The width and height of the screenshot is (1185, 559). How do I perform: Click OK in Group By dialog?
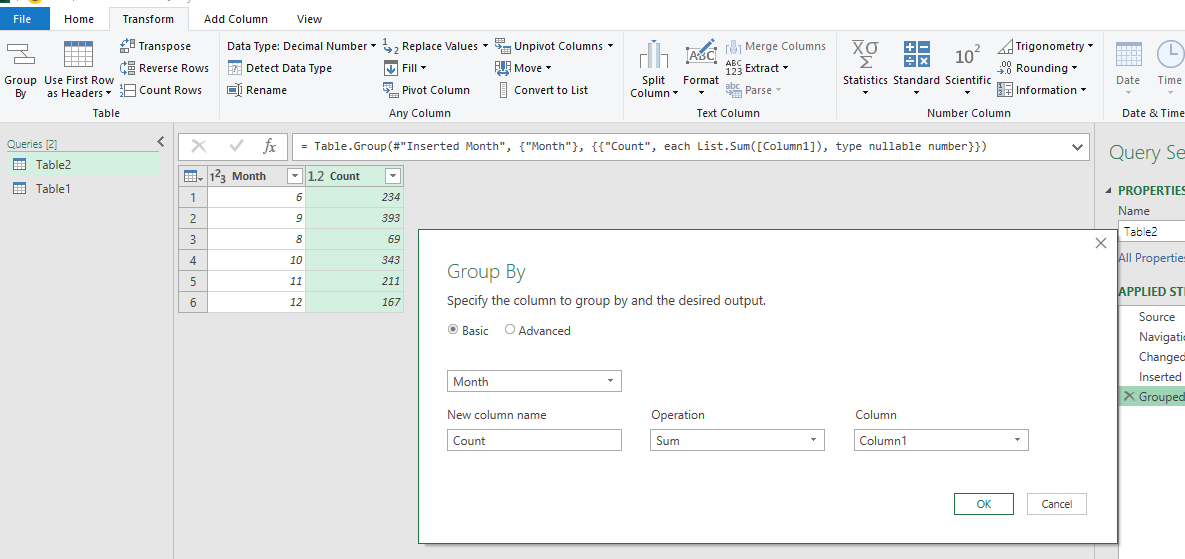(x=984, y=504)
